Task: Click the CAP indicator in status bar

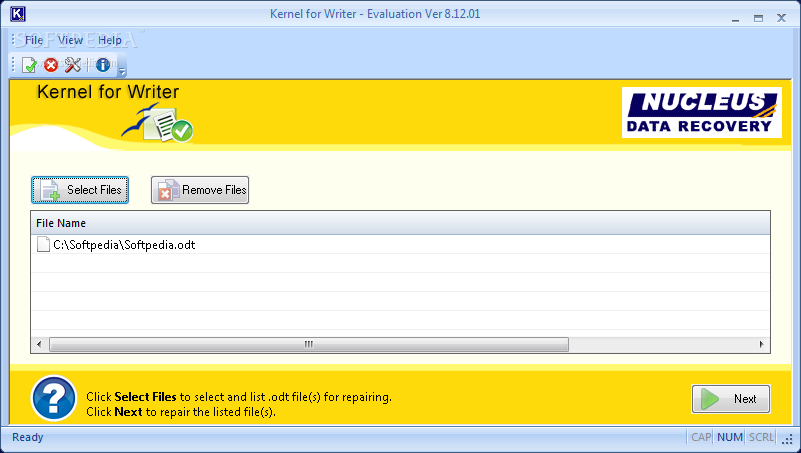Action: tap(700, 437)
